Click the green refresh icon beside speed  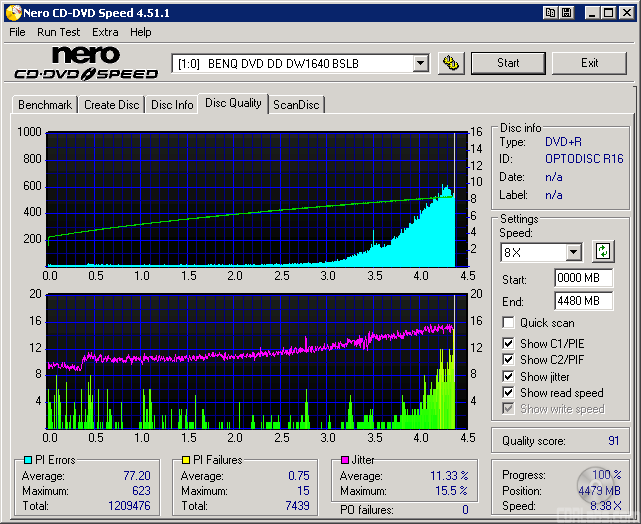point(603,252)
